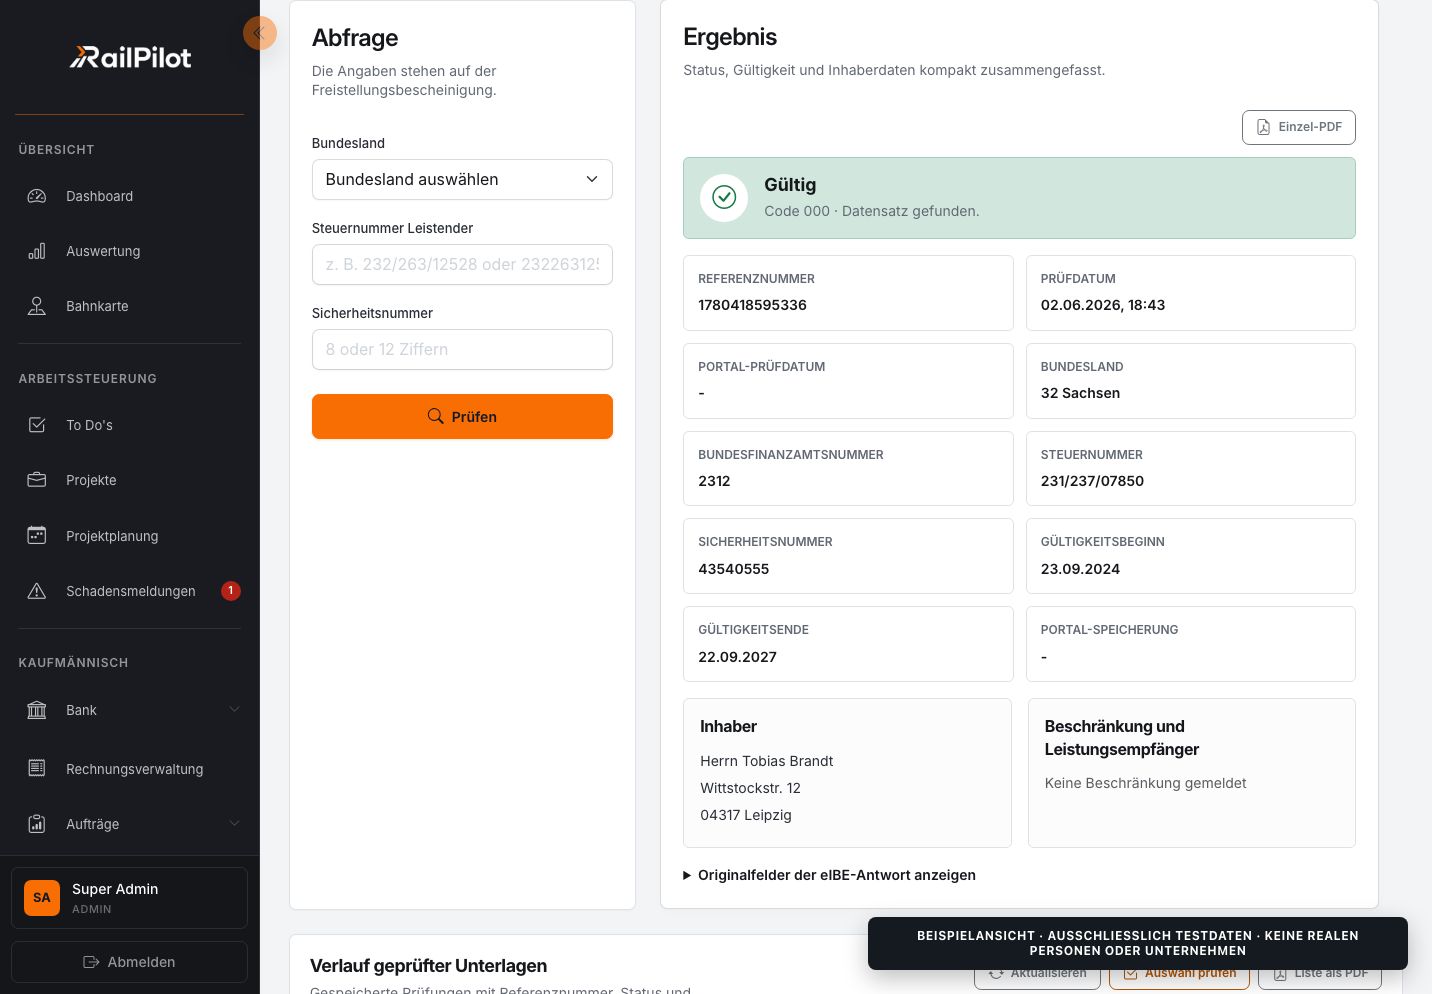Click the Schadensmeldungen warning triangle icon
The height and width of the screenshot is (994, 1432).
coord(37,591)
